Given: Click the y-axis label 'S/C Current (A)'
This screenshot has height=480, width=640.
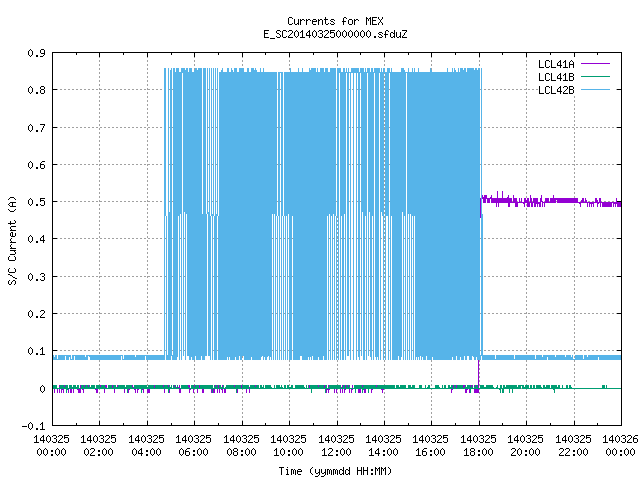Looking at the screenshot, I should point(12,241).
